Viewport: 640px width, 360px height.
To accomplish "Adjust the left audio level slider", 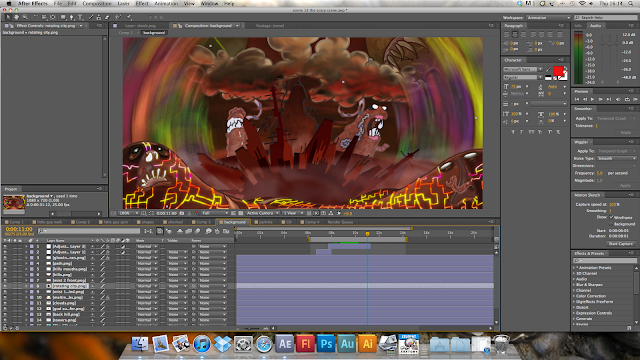I will coord(603,42).
